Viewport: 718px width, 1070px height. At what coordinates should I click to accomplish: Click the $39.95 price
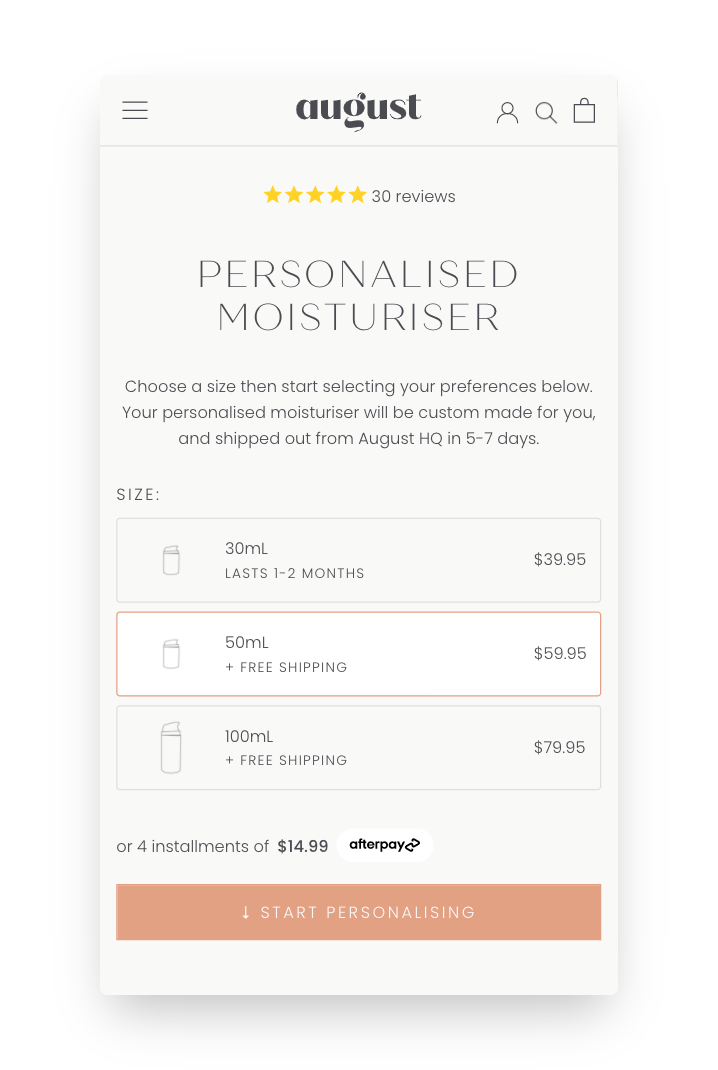[x=559, y=560]
